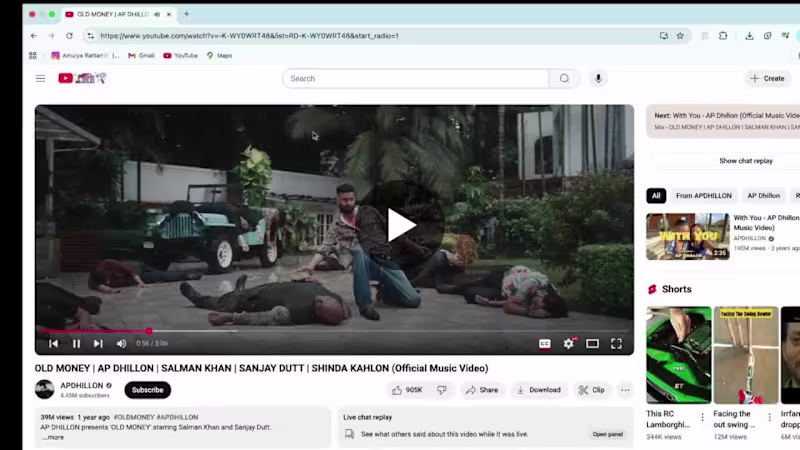This screenshot has height=450, width=800.
Task: Enter full screen mode
Action: pos(616,344)
